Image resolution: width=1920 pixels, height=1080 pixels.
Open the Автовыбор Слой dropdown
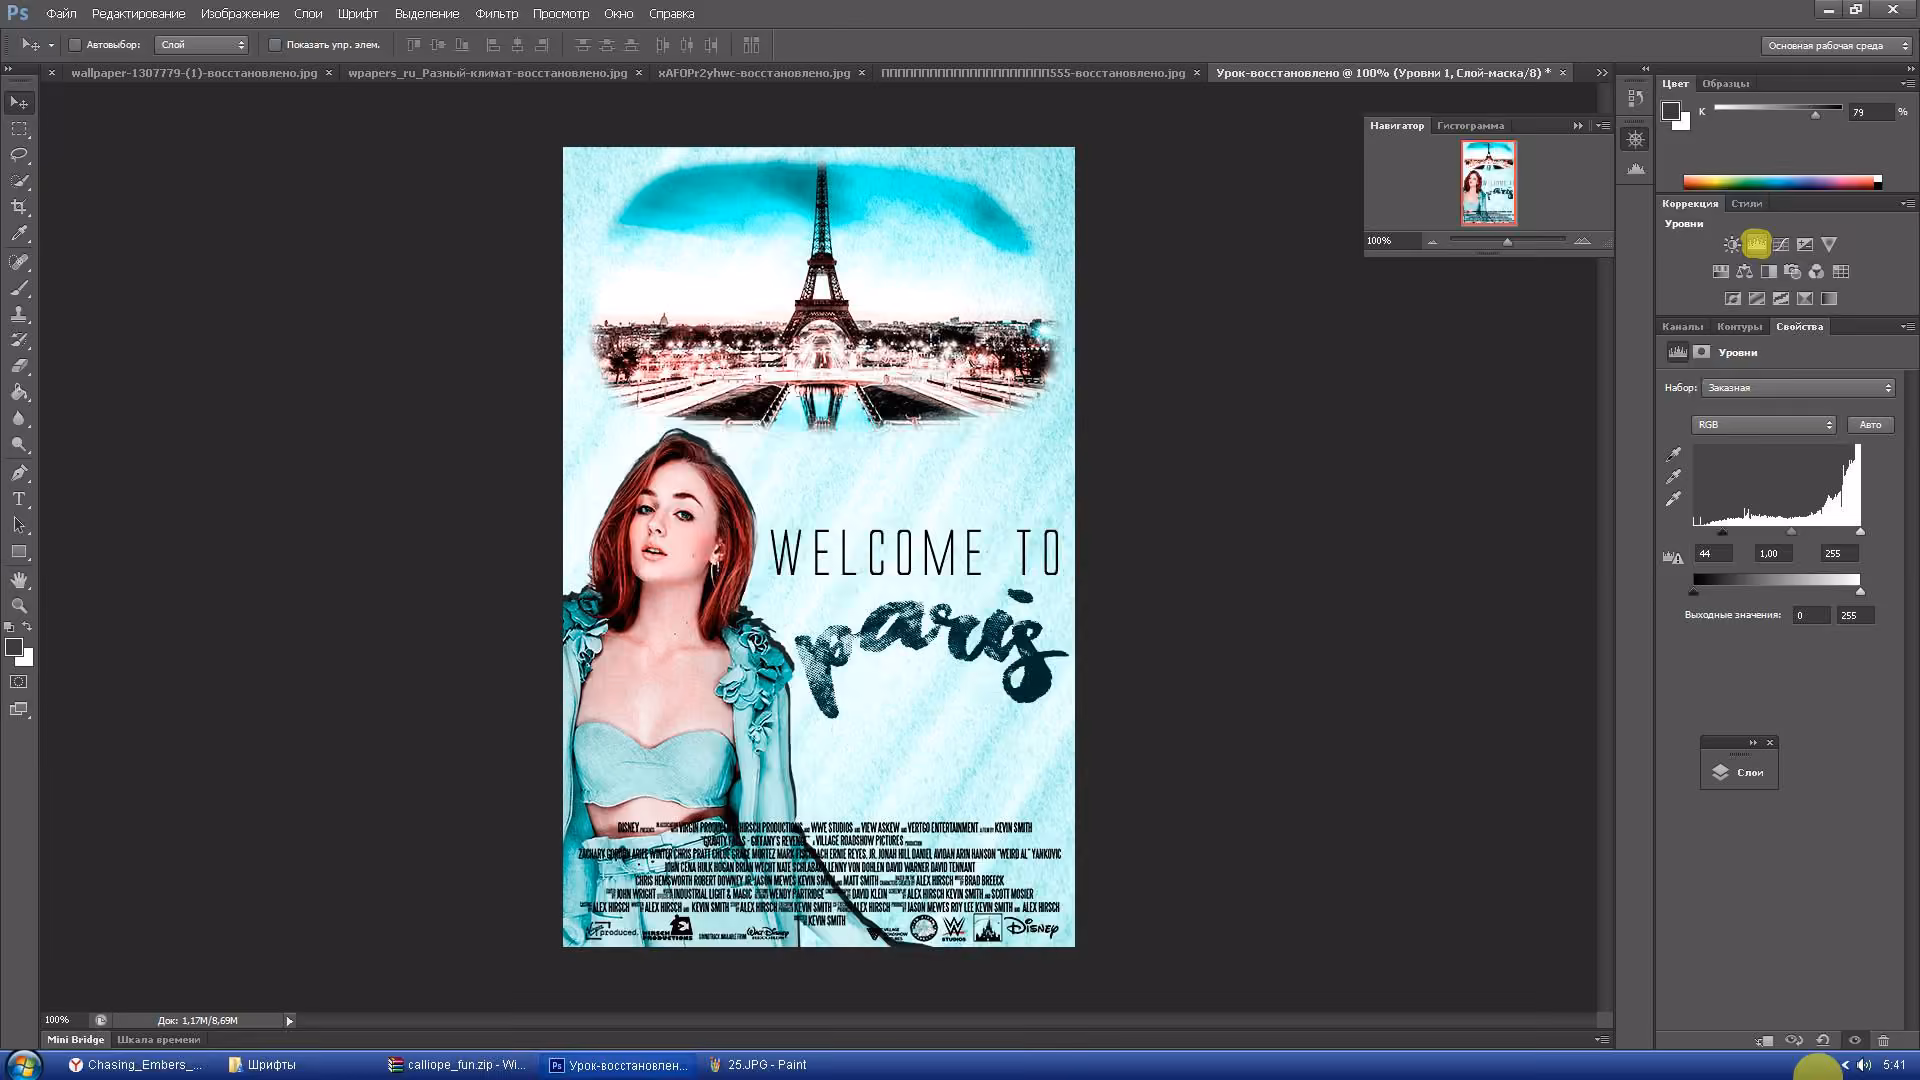(x=202, y=45)
